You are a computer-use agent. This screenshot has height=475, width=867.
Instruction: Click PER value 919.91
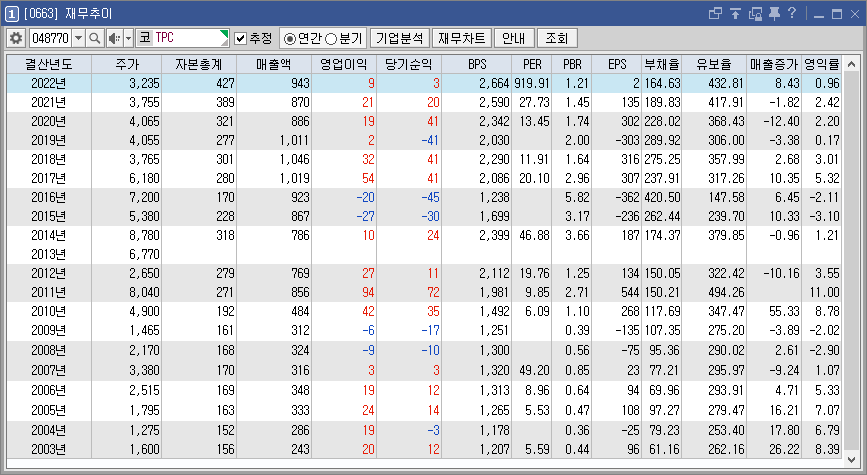coord(532,83)
